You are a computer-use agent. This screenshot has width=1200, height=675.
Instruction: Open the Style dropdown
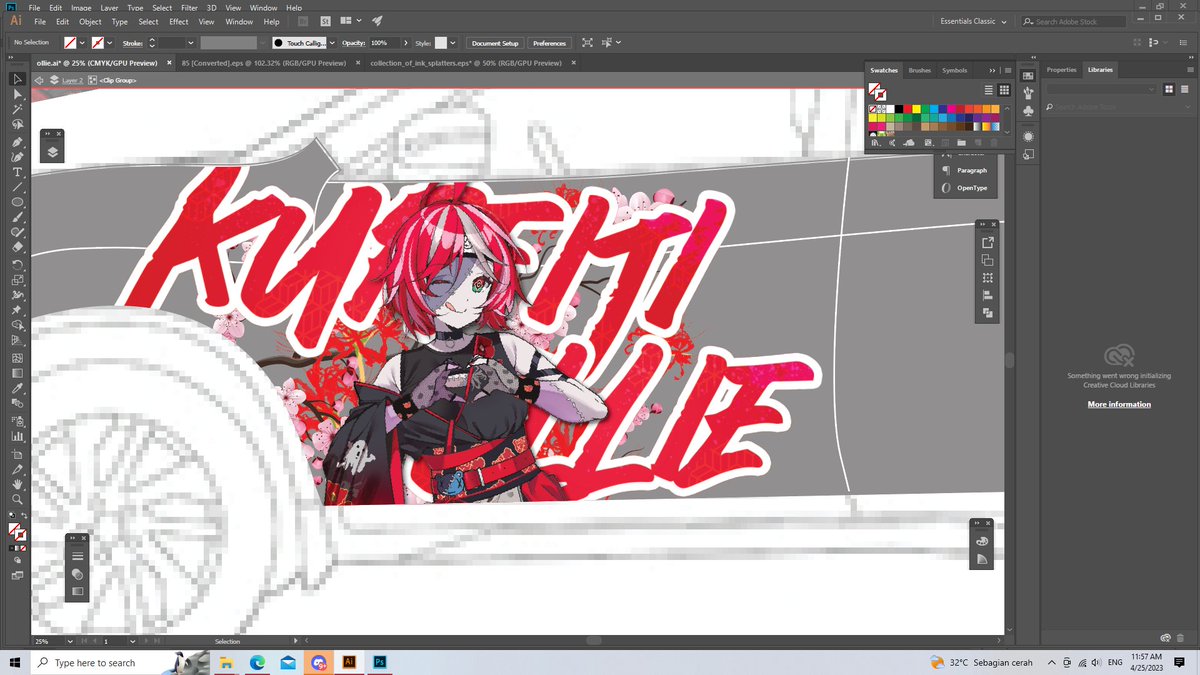tap(453, 43)
